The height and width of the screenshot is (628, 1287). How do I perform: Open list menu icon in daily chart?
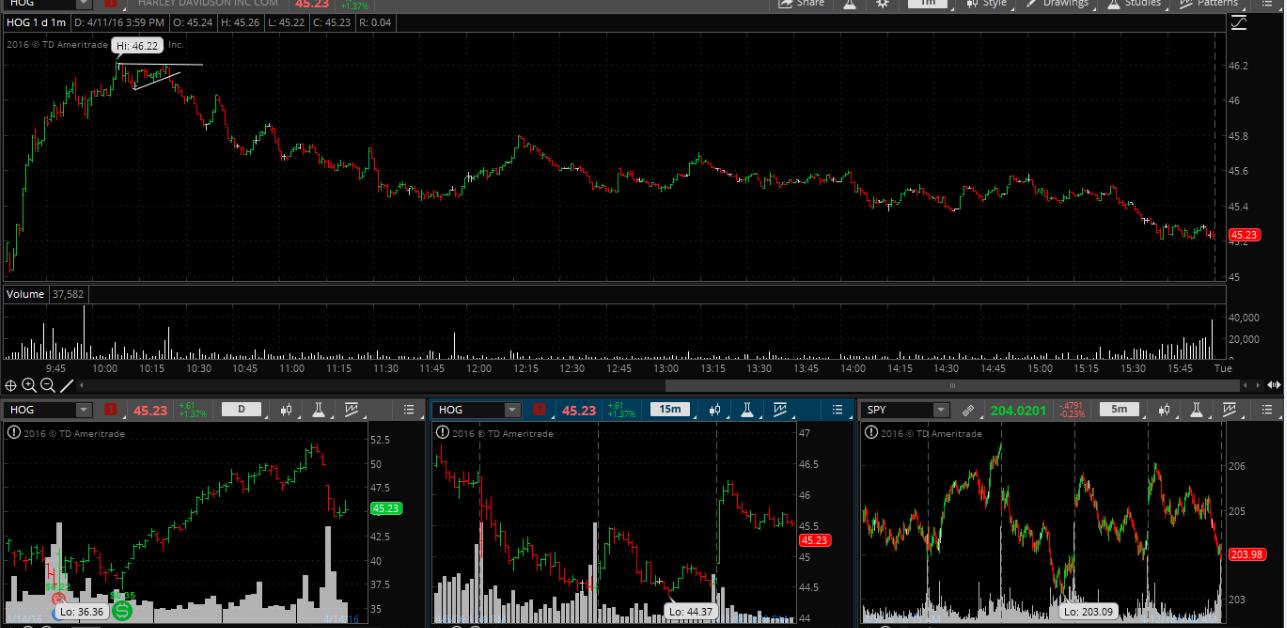[409, 410]
